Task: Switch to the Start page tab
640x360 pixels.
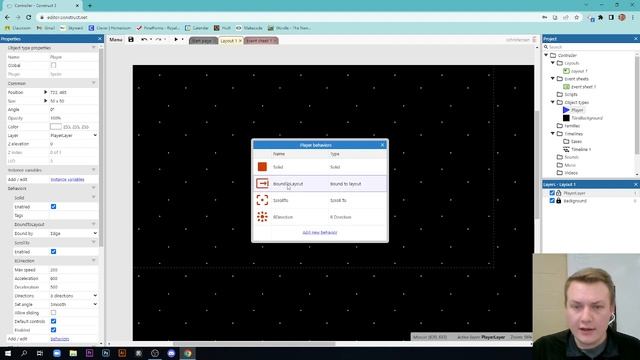Action: click(203, 41)
